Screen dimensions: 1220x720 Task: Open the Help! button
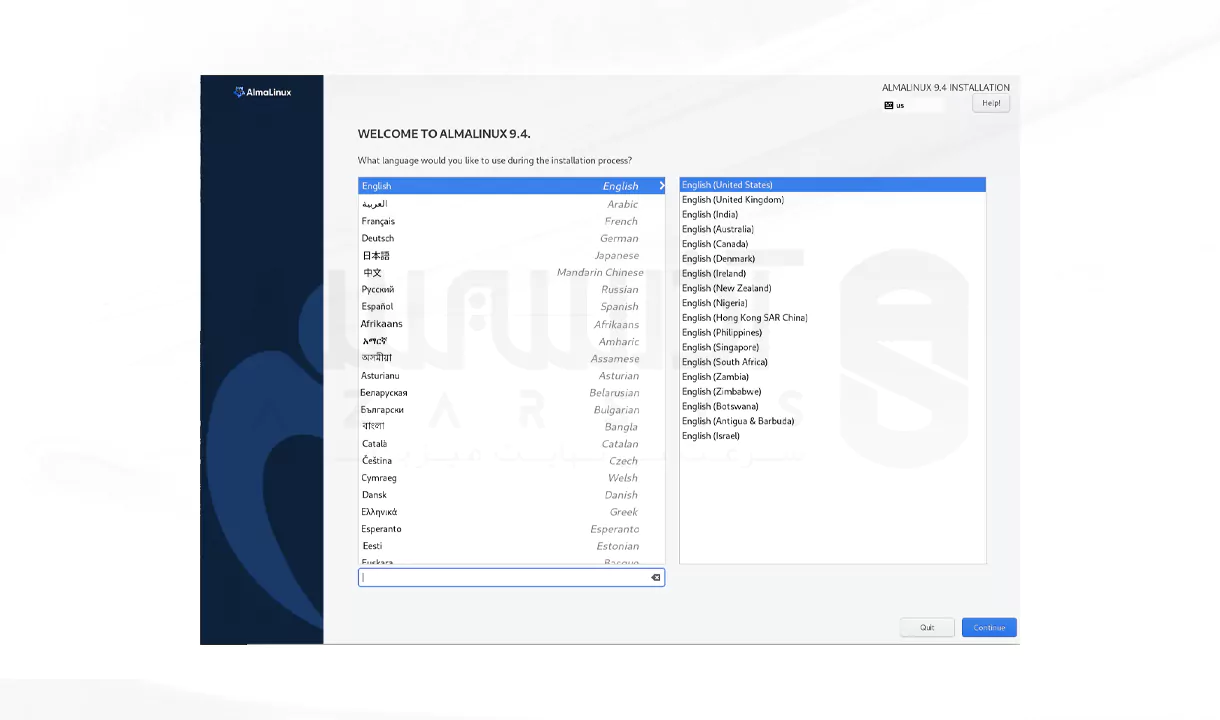coord(991,103)
